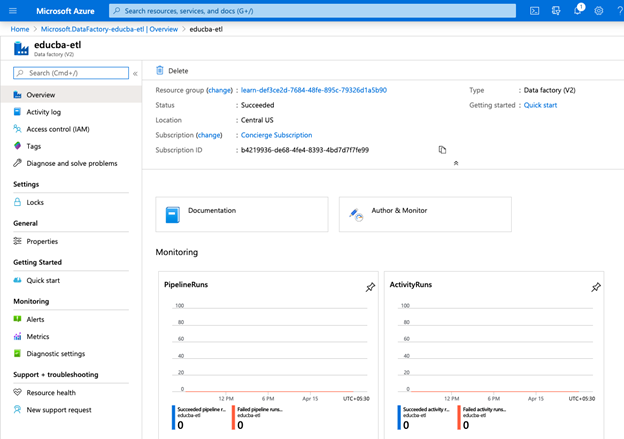The image size is (624, 439).
Task: Click the Quick start cloud icon in sidebar
Action: tap(17, 280)
